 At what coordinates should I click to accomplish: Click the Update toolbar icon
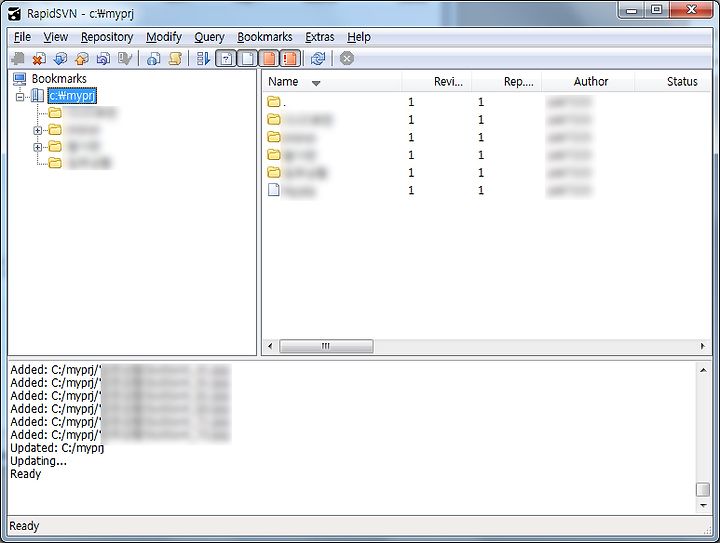pyautogui.click(x=60, y=58)
